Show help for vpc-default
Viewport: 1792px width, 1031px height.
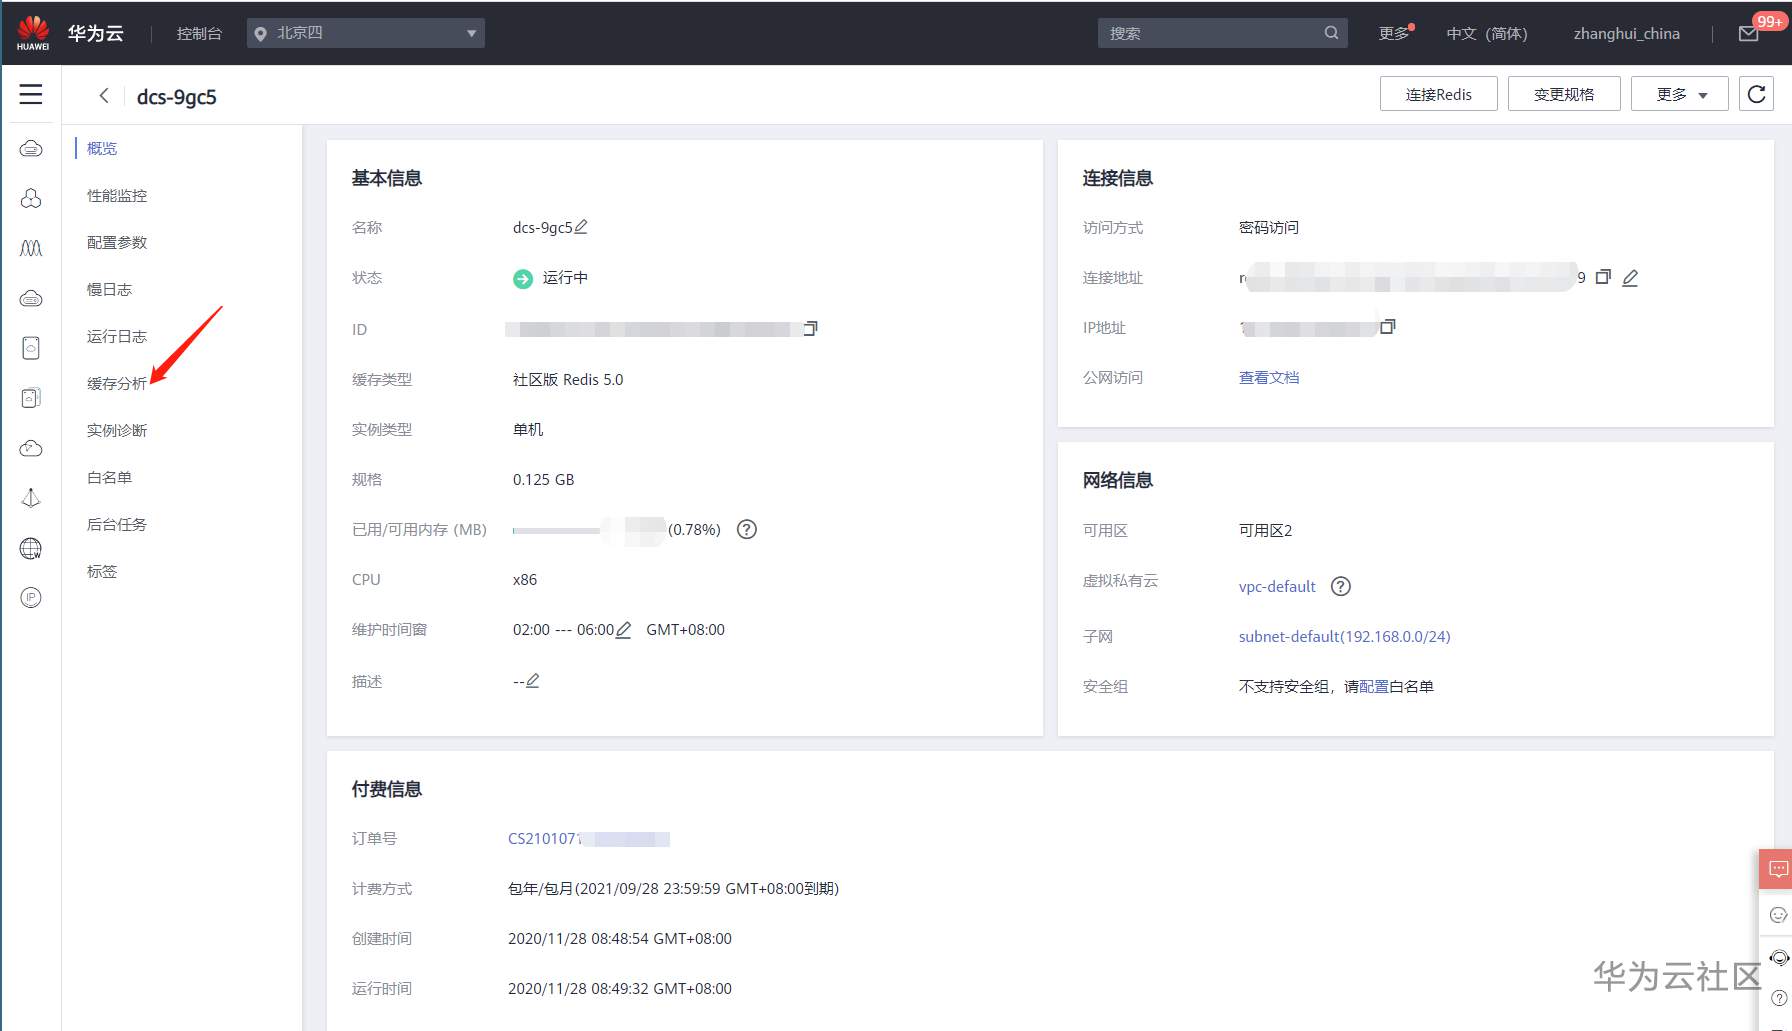tap(1341, 587)
